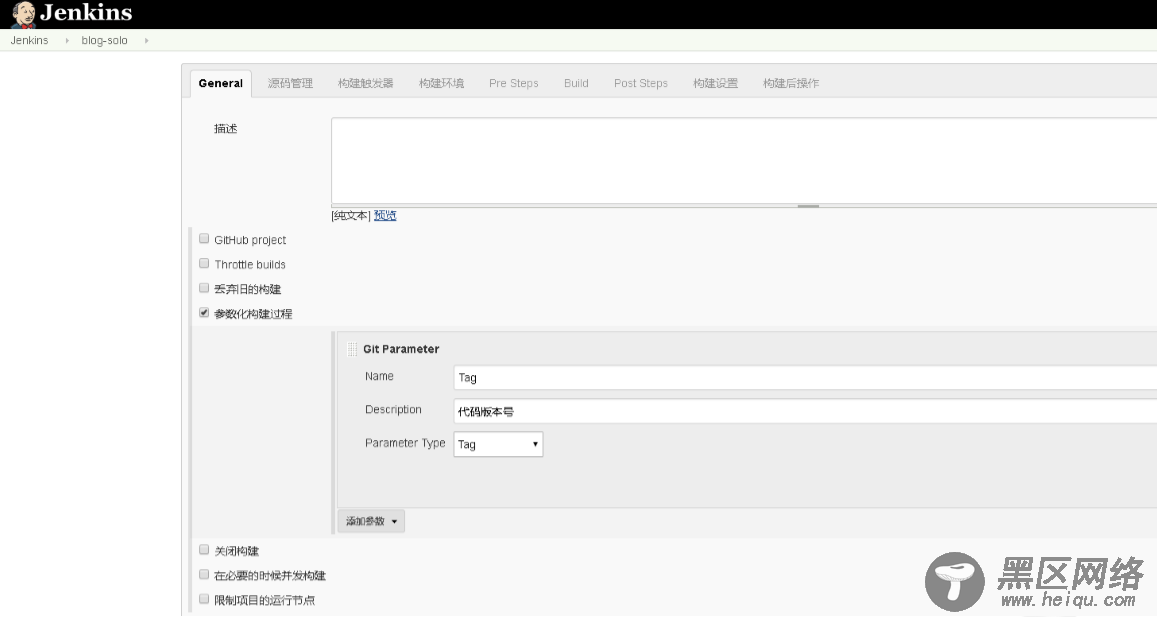The height and width of the screenshot is (617, 1157).
Task: Switch to the 构建设置 tab
Action: click(x=715, y=83)
